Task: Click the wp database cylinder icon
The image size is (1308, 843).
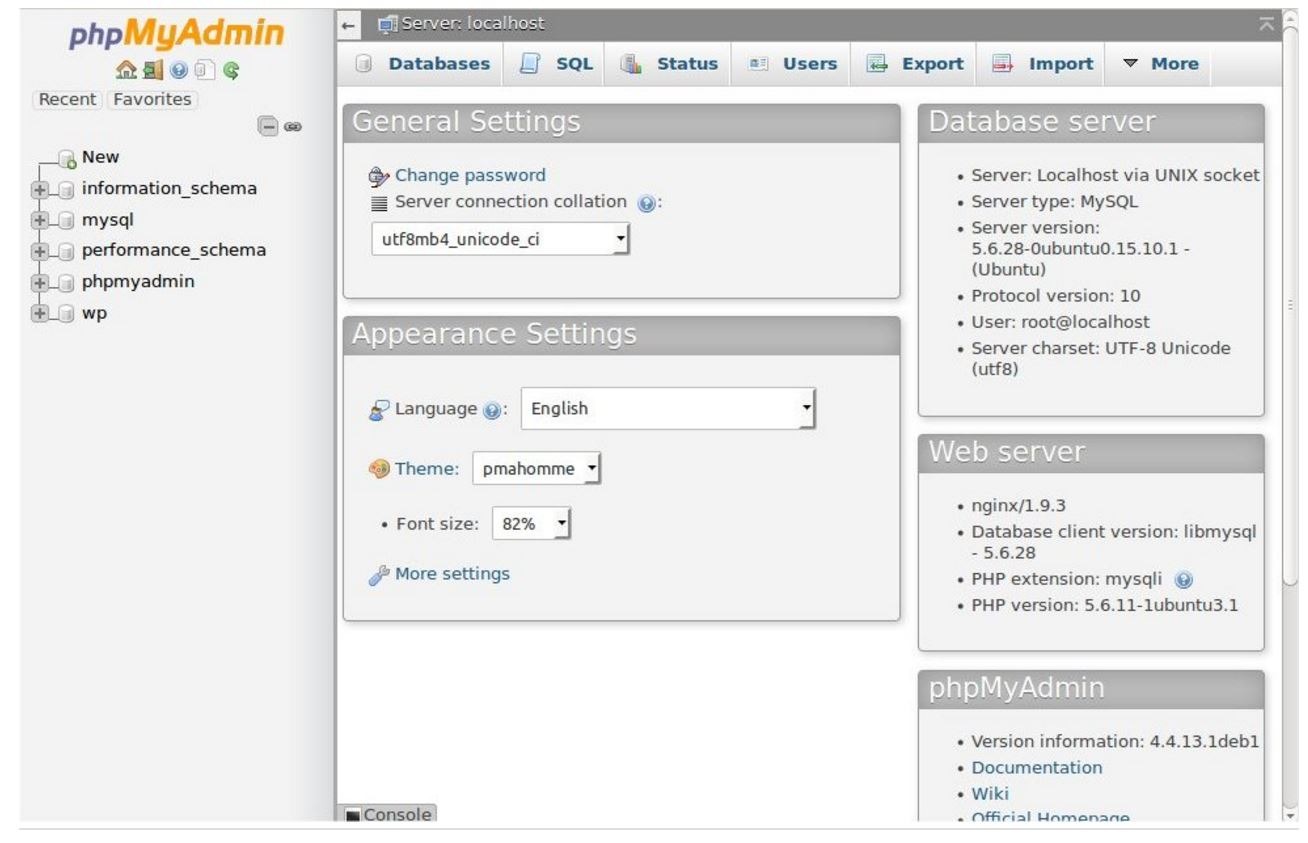Action: tap(66, 313)
